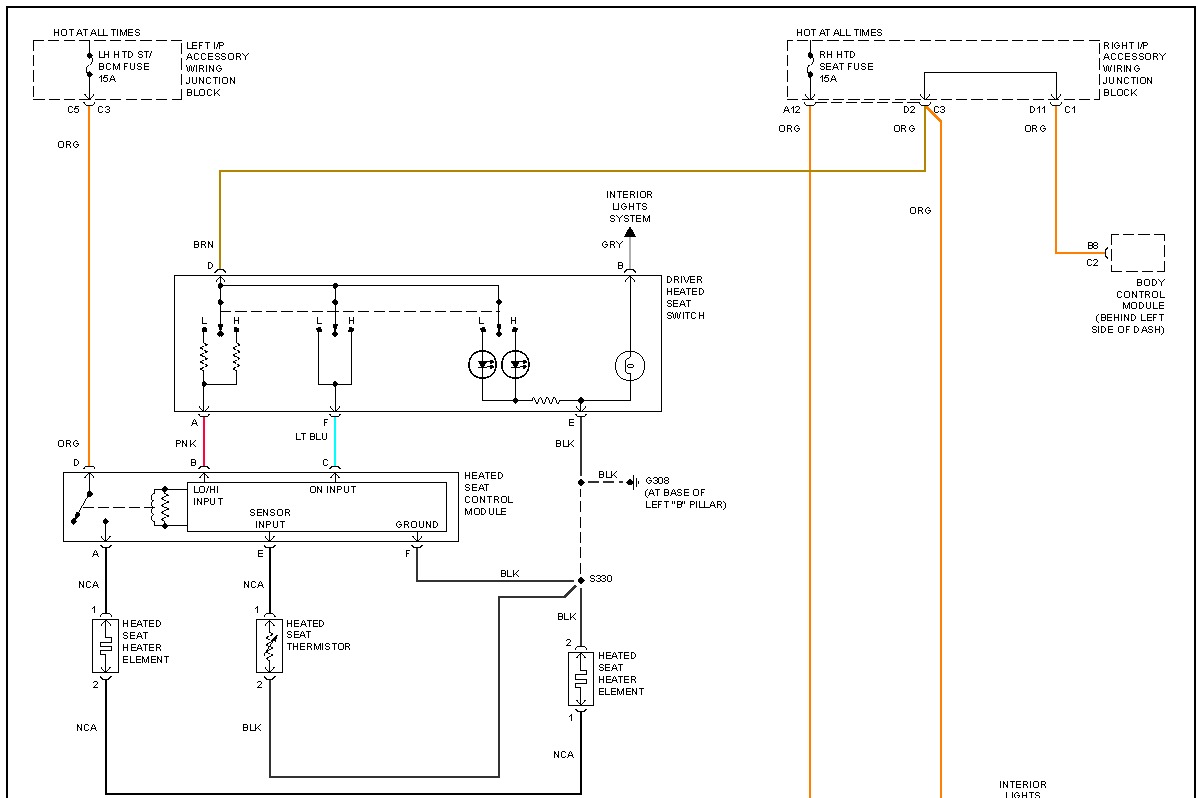Viewport: 1198px width, 798px height.
Task: Click the G308 ground symbol
Action: [634, 482]
